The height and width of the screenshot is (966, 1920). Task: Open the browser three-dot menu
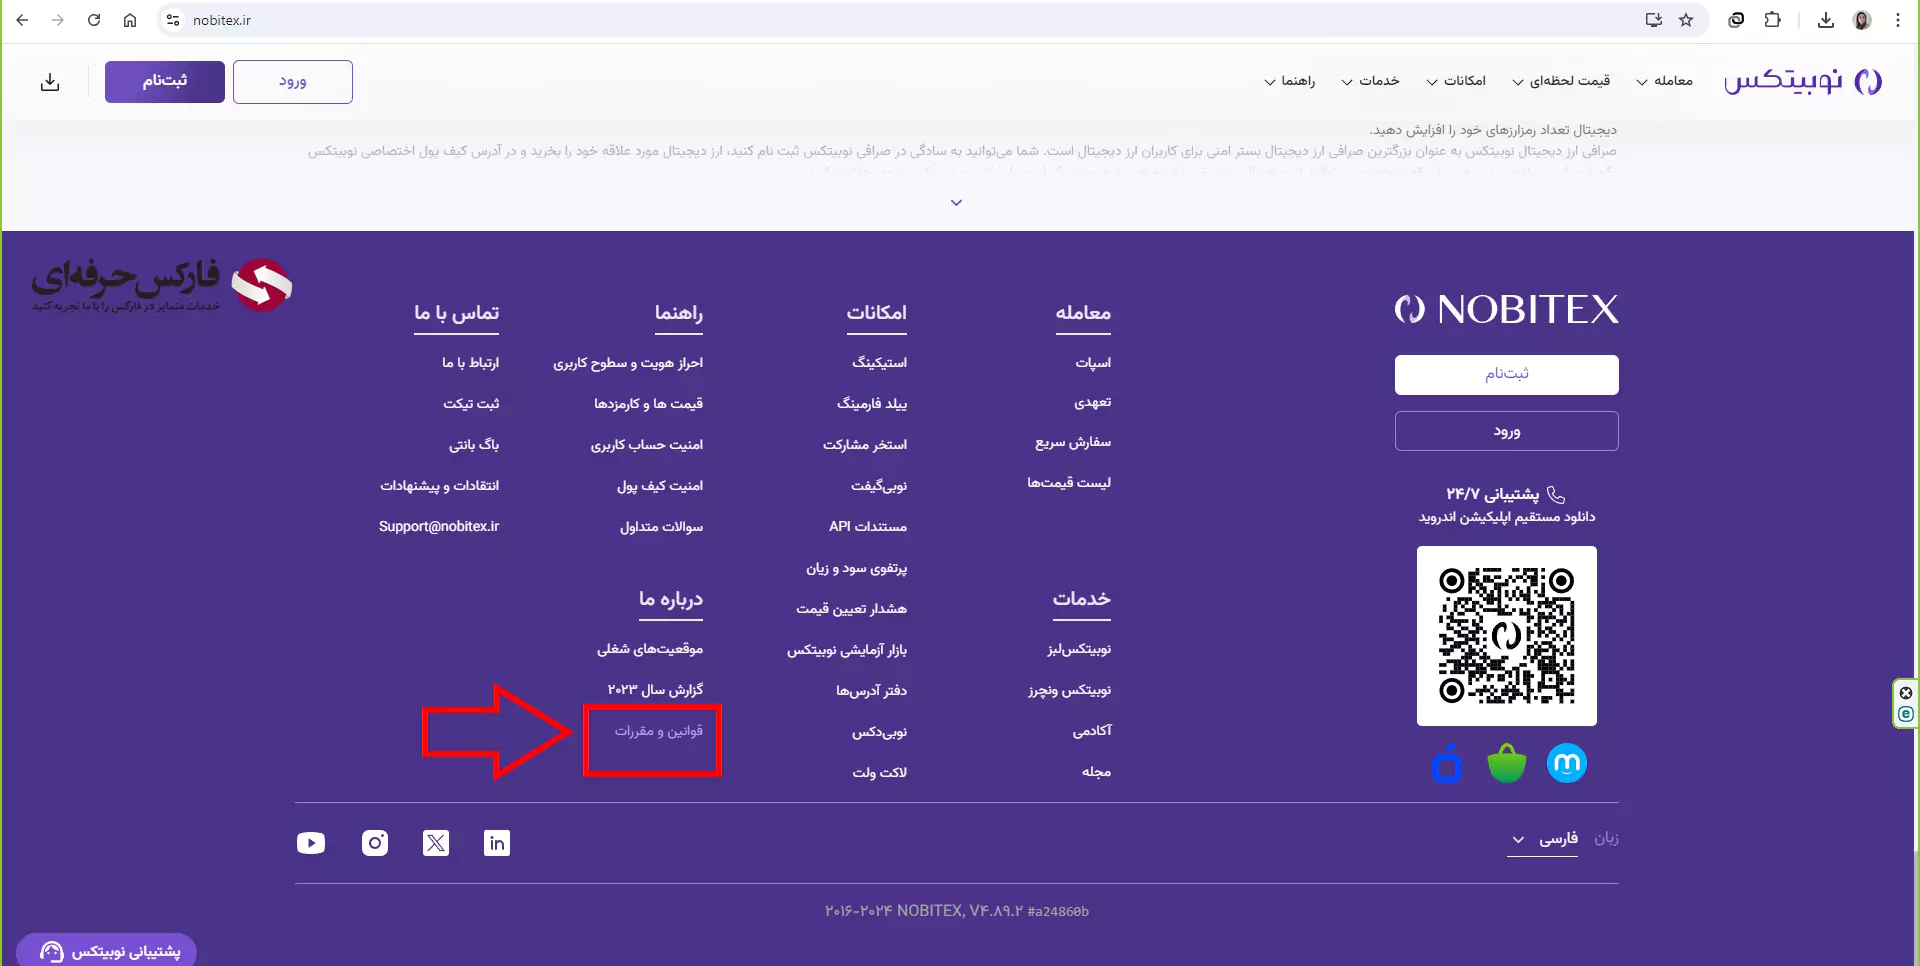pos(1898,20)
